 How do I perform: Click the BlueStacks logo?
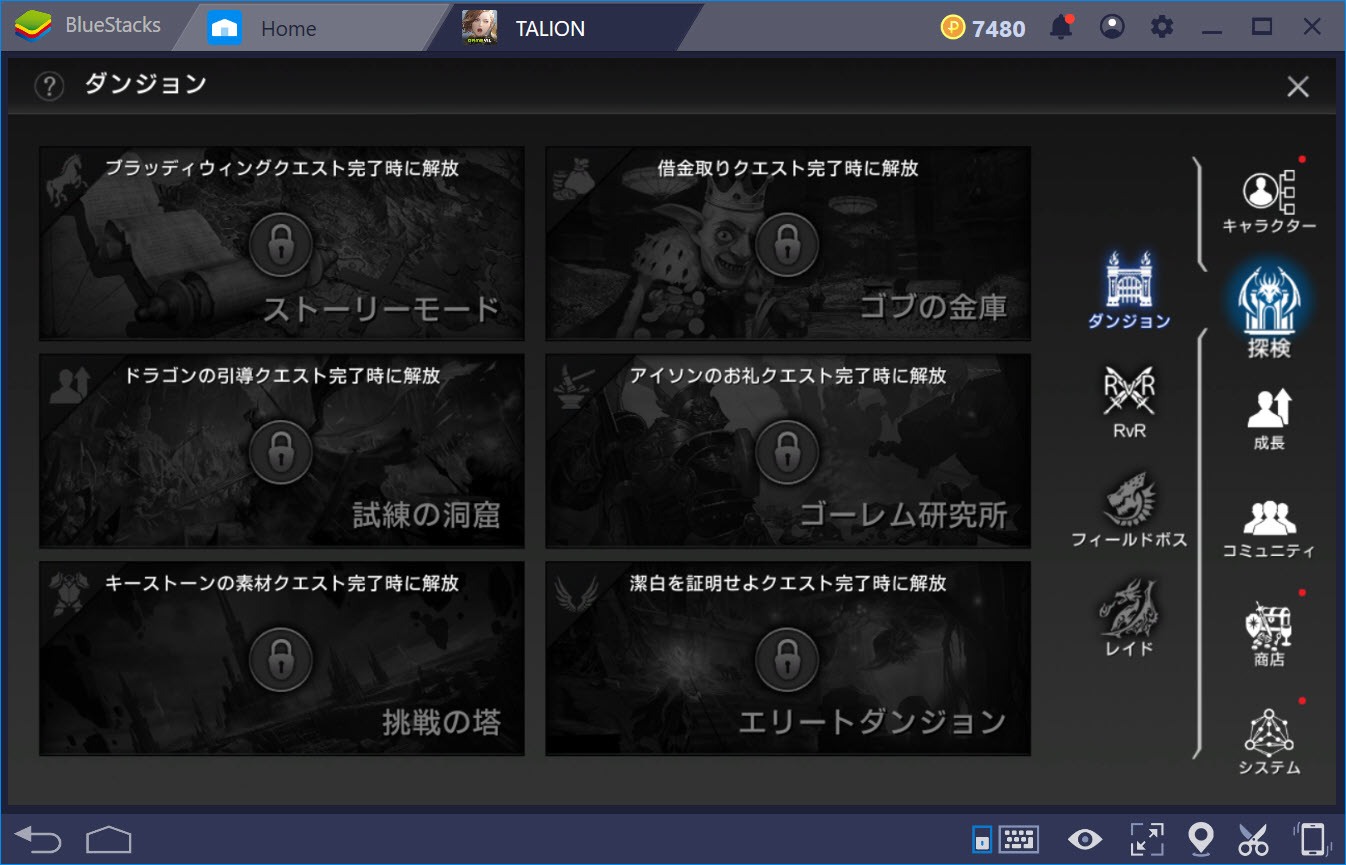pos(33,27)
